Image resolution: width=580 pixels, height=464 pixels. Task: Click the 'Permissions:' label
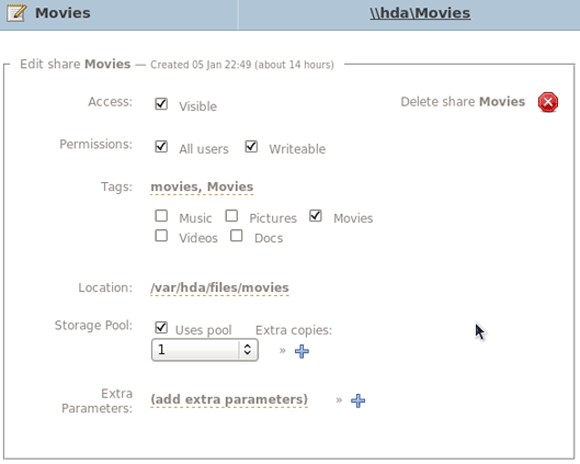pyautogui.click(x=96, y=144)
